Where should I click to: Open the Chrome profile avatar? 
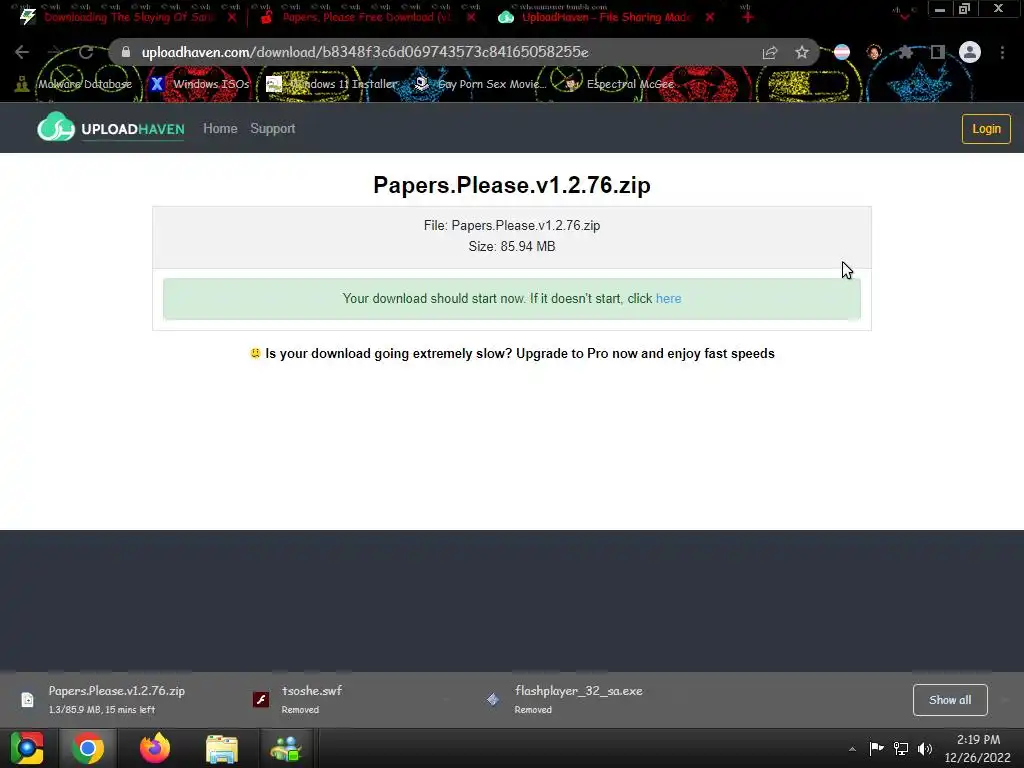970,52
